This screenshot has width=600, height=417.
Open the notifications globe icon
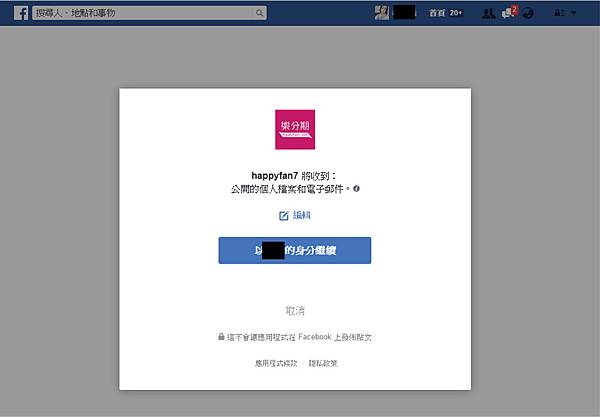point(528,13)
